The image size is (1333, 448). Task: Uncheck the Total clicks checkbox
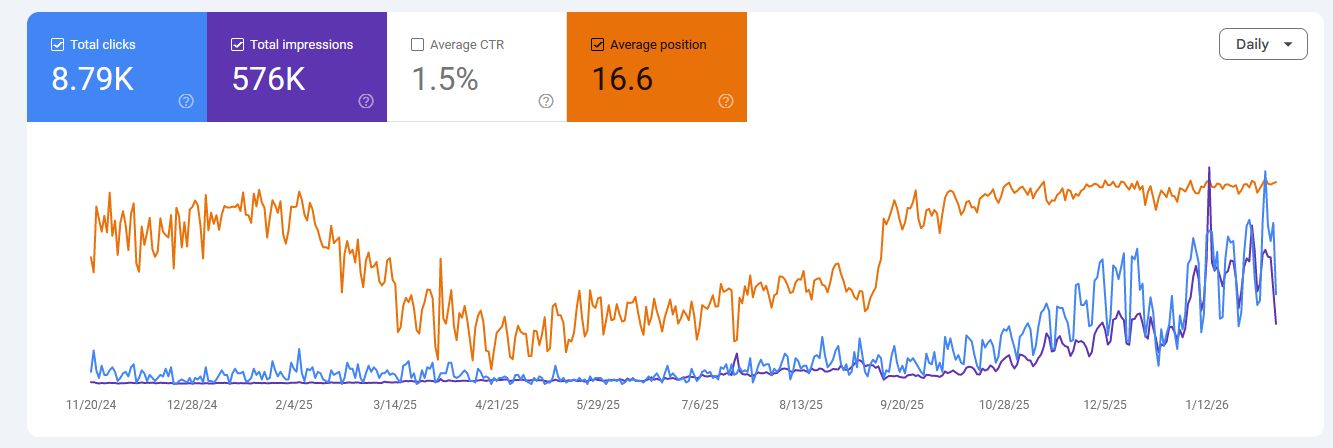click(x=58, y=45)
